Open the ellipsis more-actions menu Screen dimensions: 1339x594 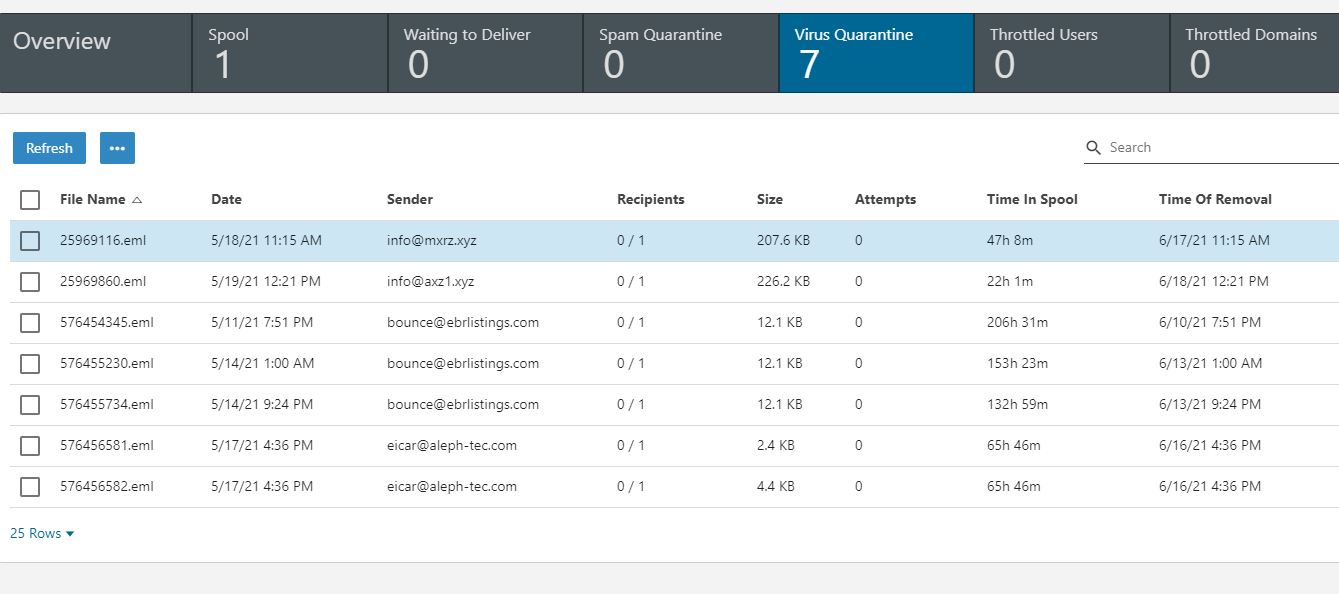coord(117,148)
